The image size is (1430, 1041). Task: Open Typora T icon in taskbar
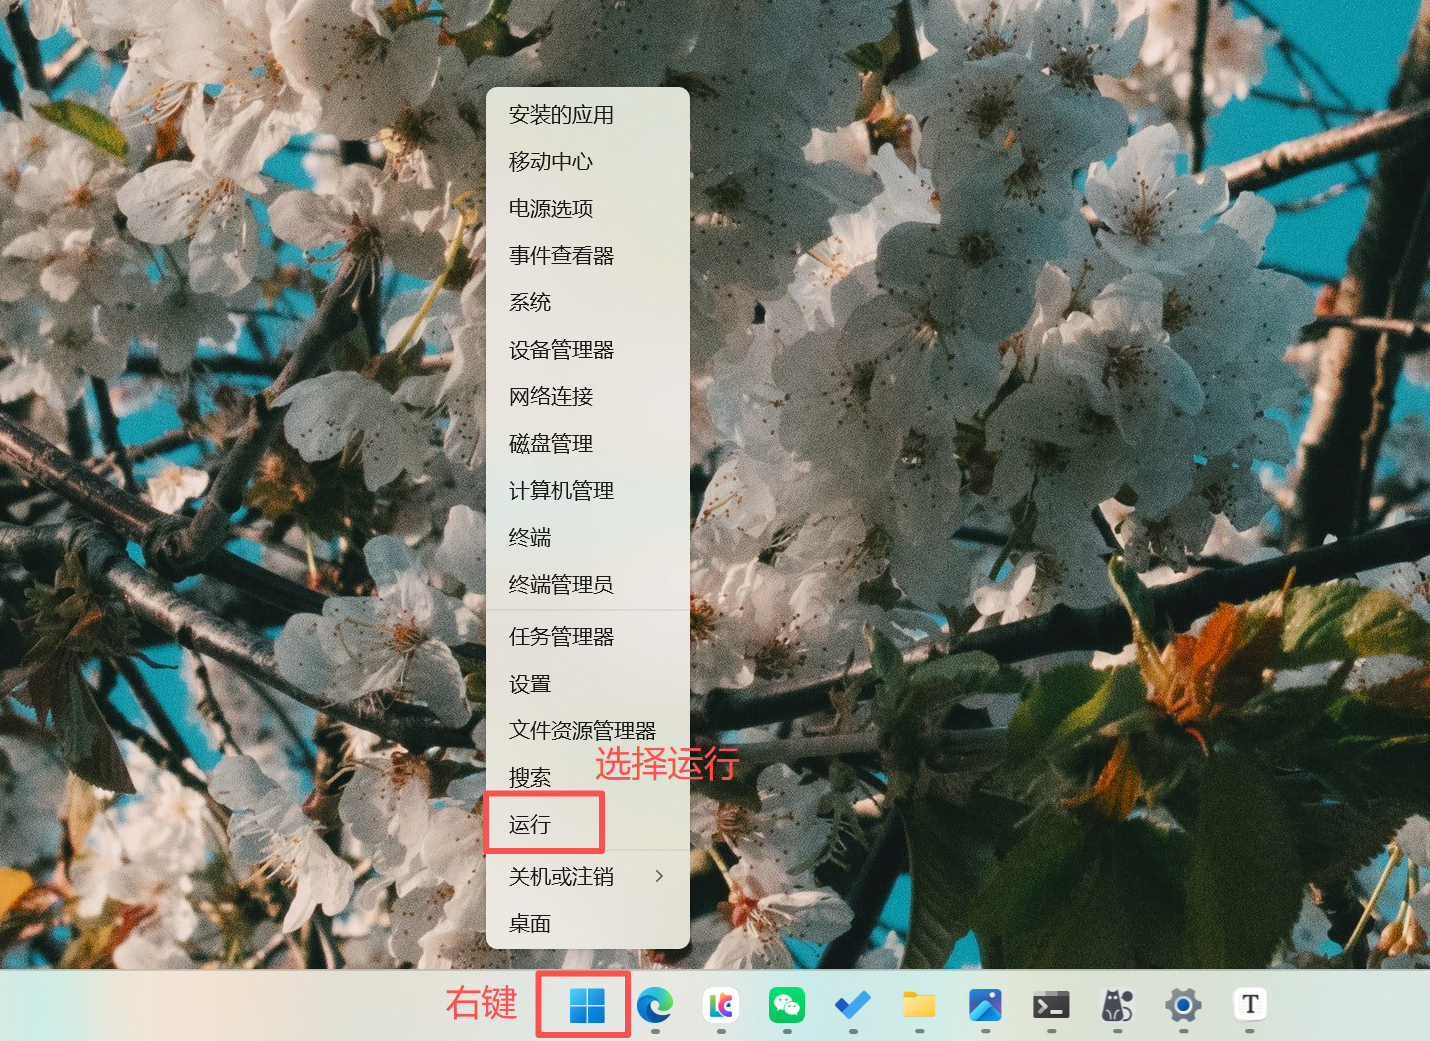(1250, 1003)
